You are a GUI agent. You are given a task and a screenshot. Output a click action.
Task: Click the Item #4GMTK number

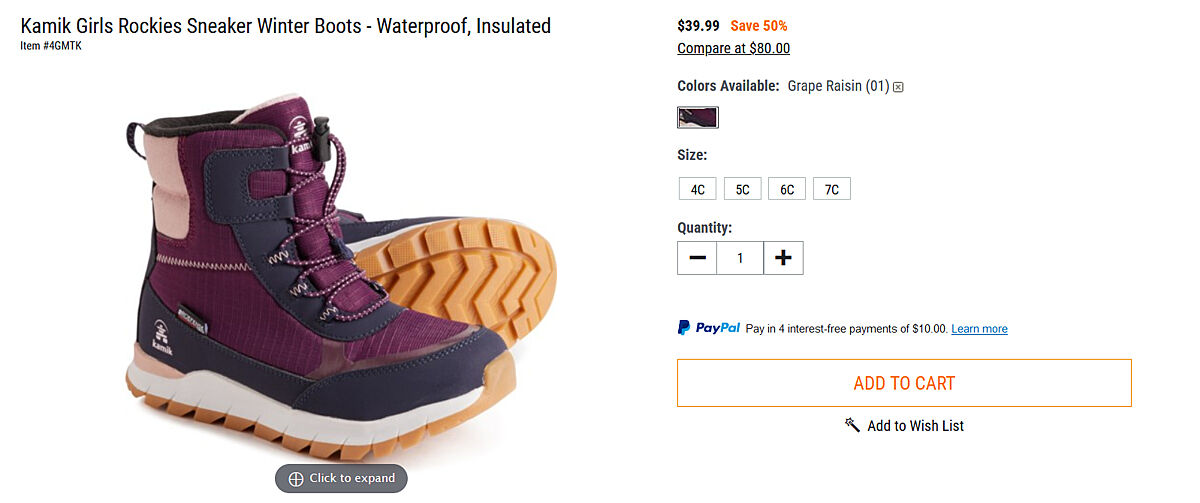[51, 46]
